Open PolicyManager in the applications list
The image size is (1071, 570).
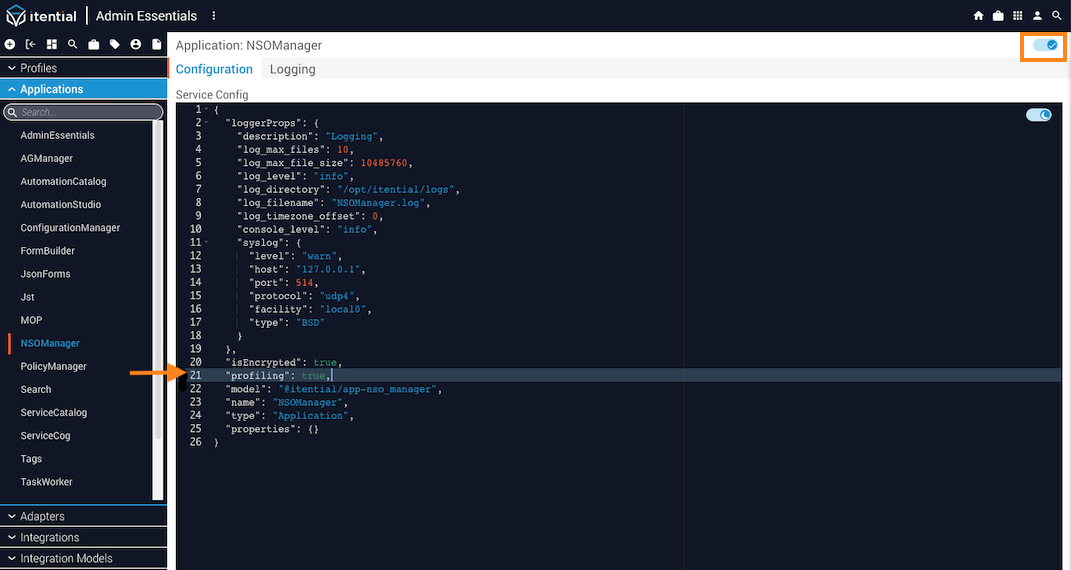click(x=54, y=366)
